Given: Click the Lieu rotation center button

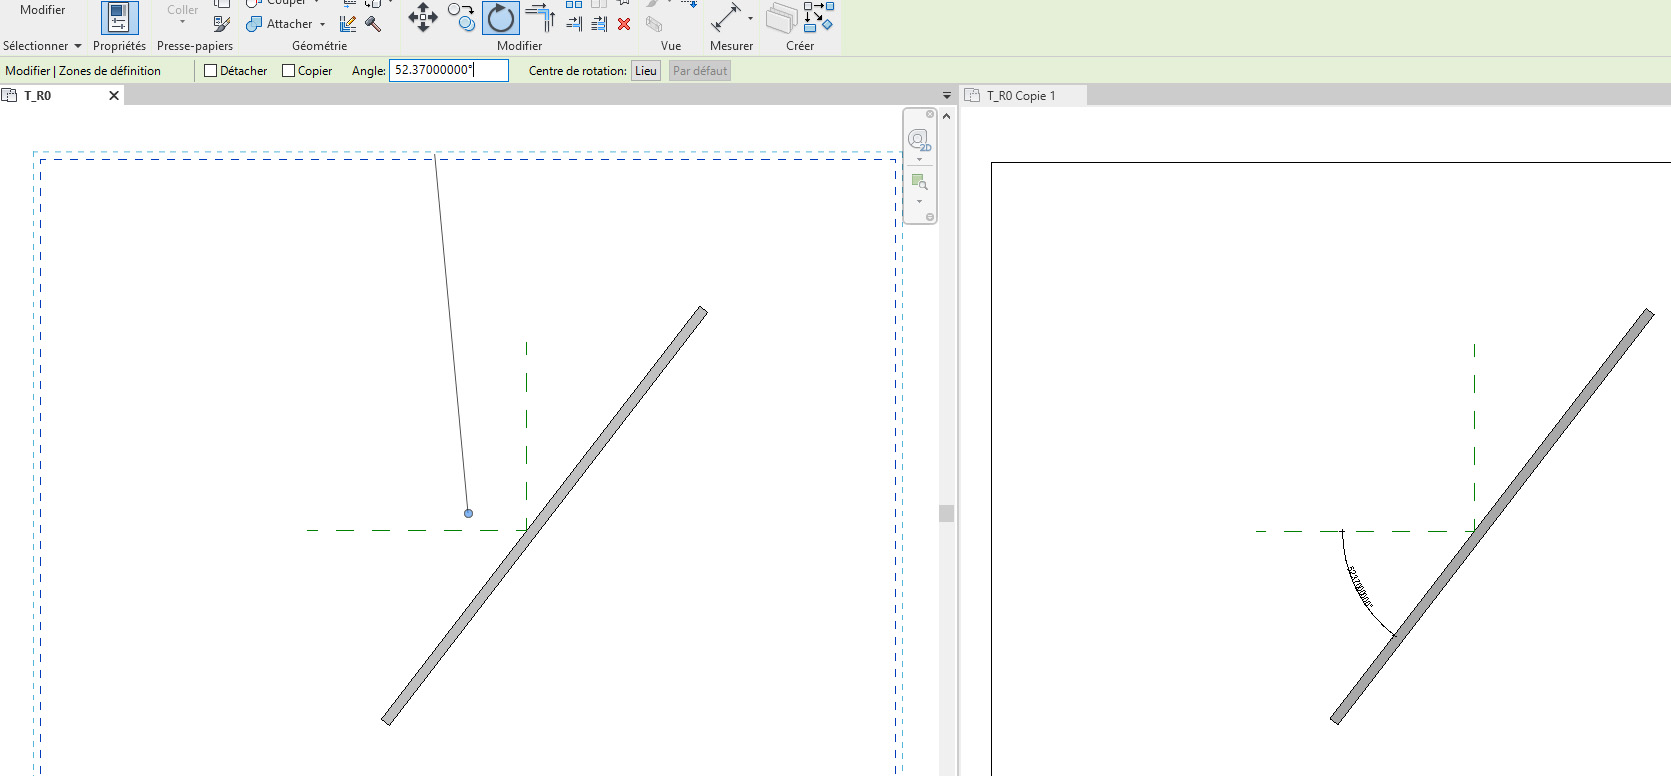Looking at the screenshot, I should [x=646, y=71].
